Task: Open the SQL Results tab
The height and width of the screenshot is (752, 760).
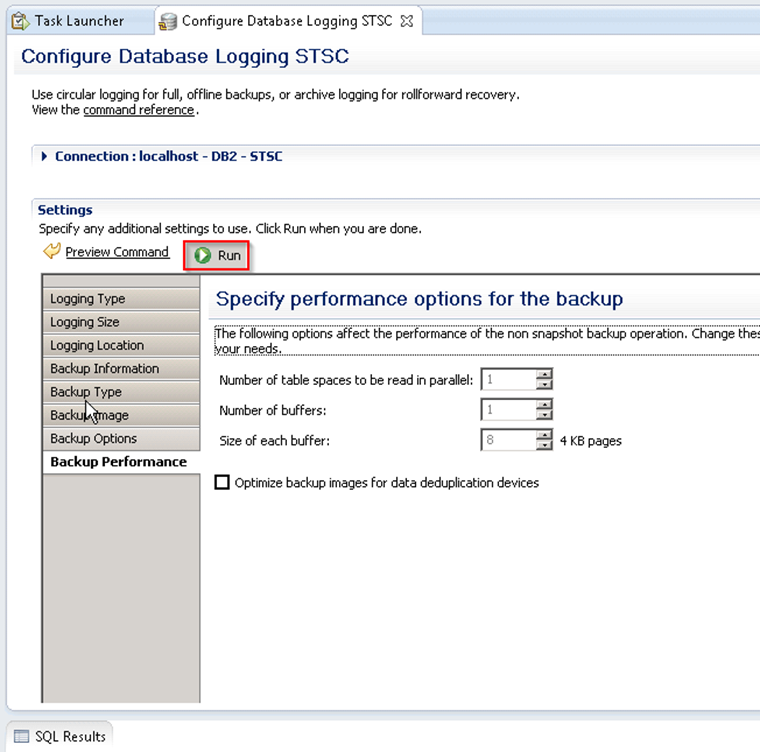Action: click(x=70, y=737)
